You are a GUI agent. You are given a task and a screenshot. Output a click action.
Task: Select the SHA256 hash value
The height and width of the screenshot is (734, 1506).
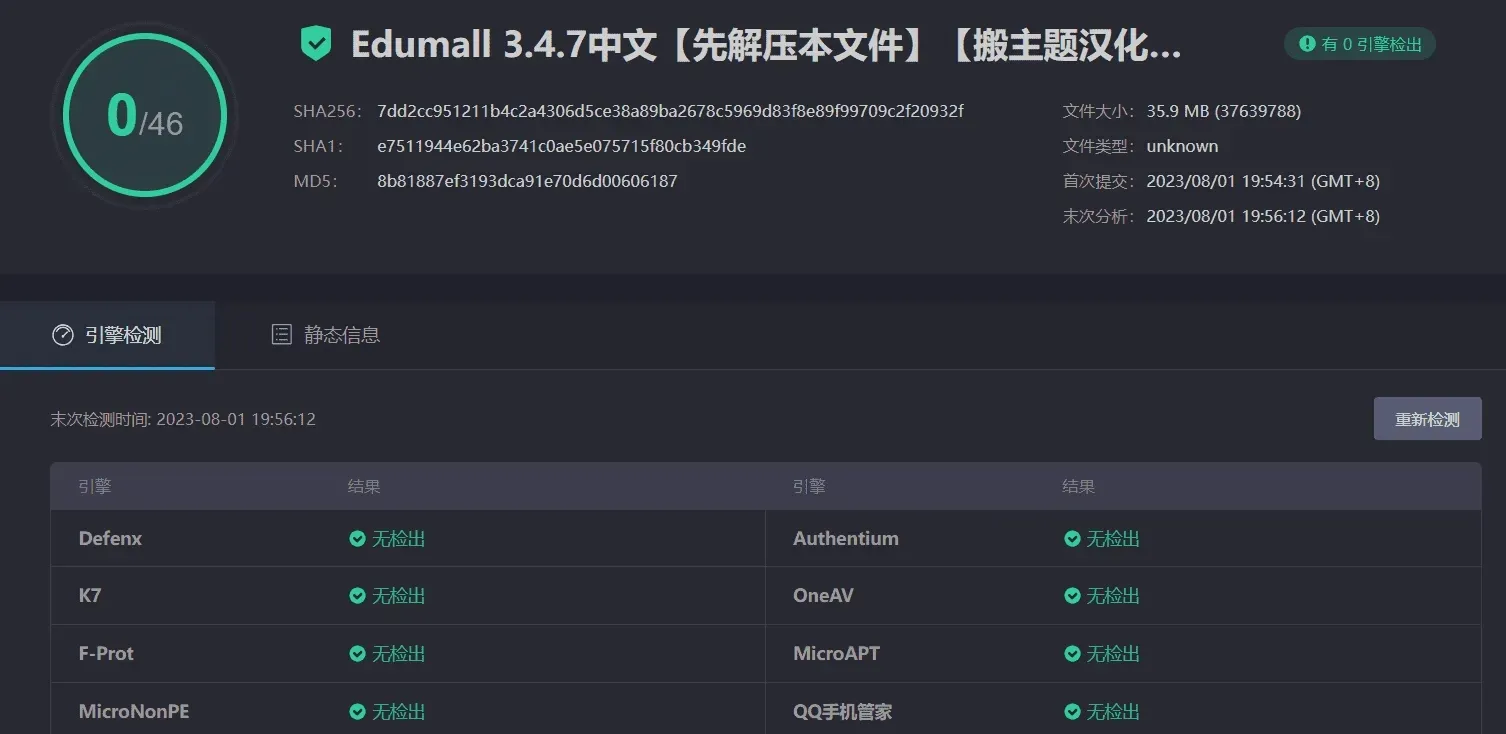tap(670, 111)
